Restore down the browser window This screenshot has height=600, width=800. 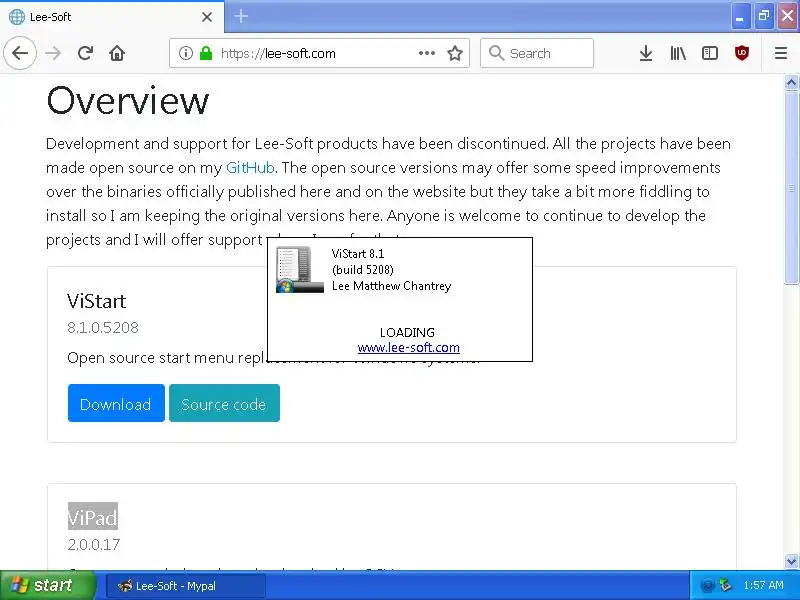763,17
